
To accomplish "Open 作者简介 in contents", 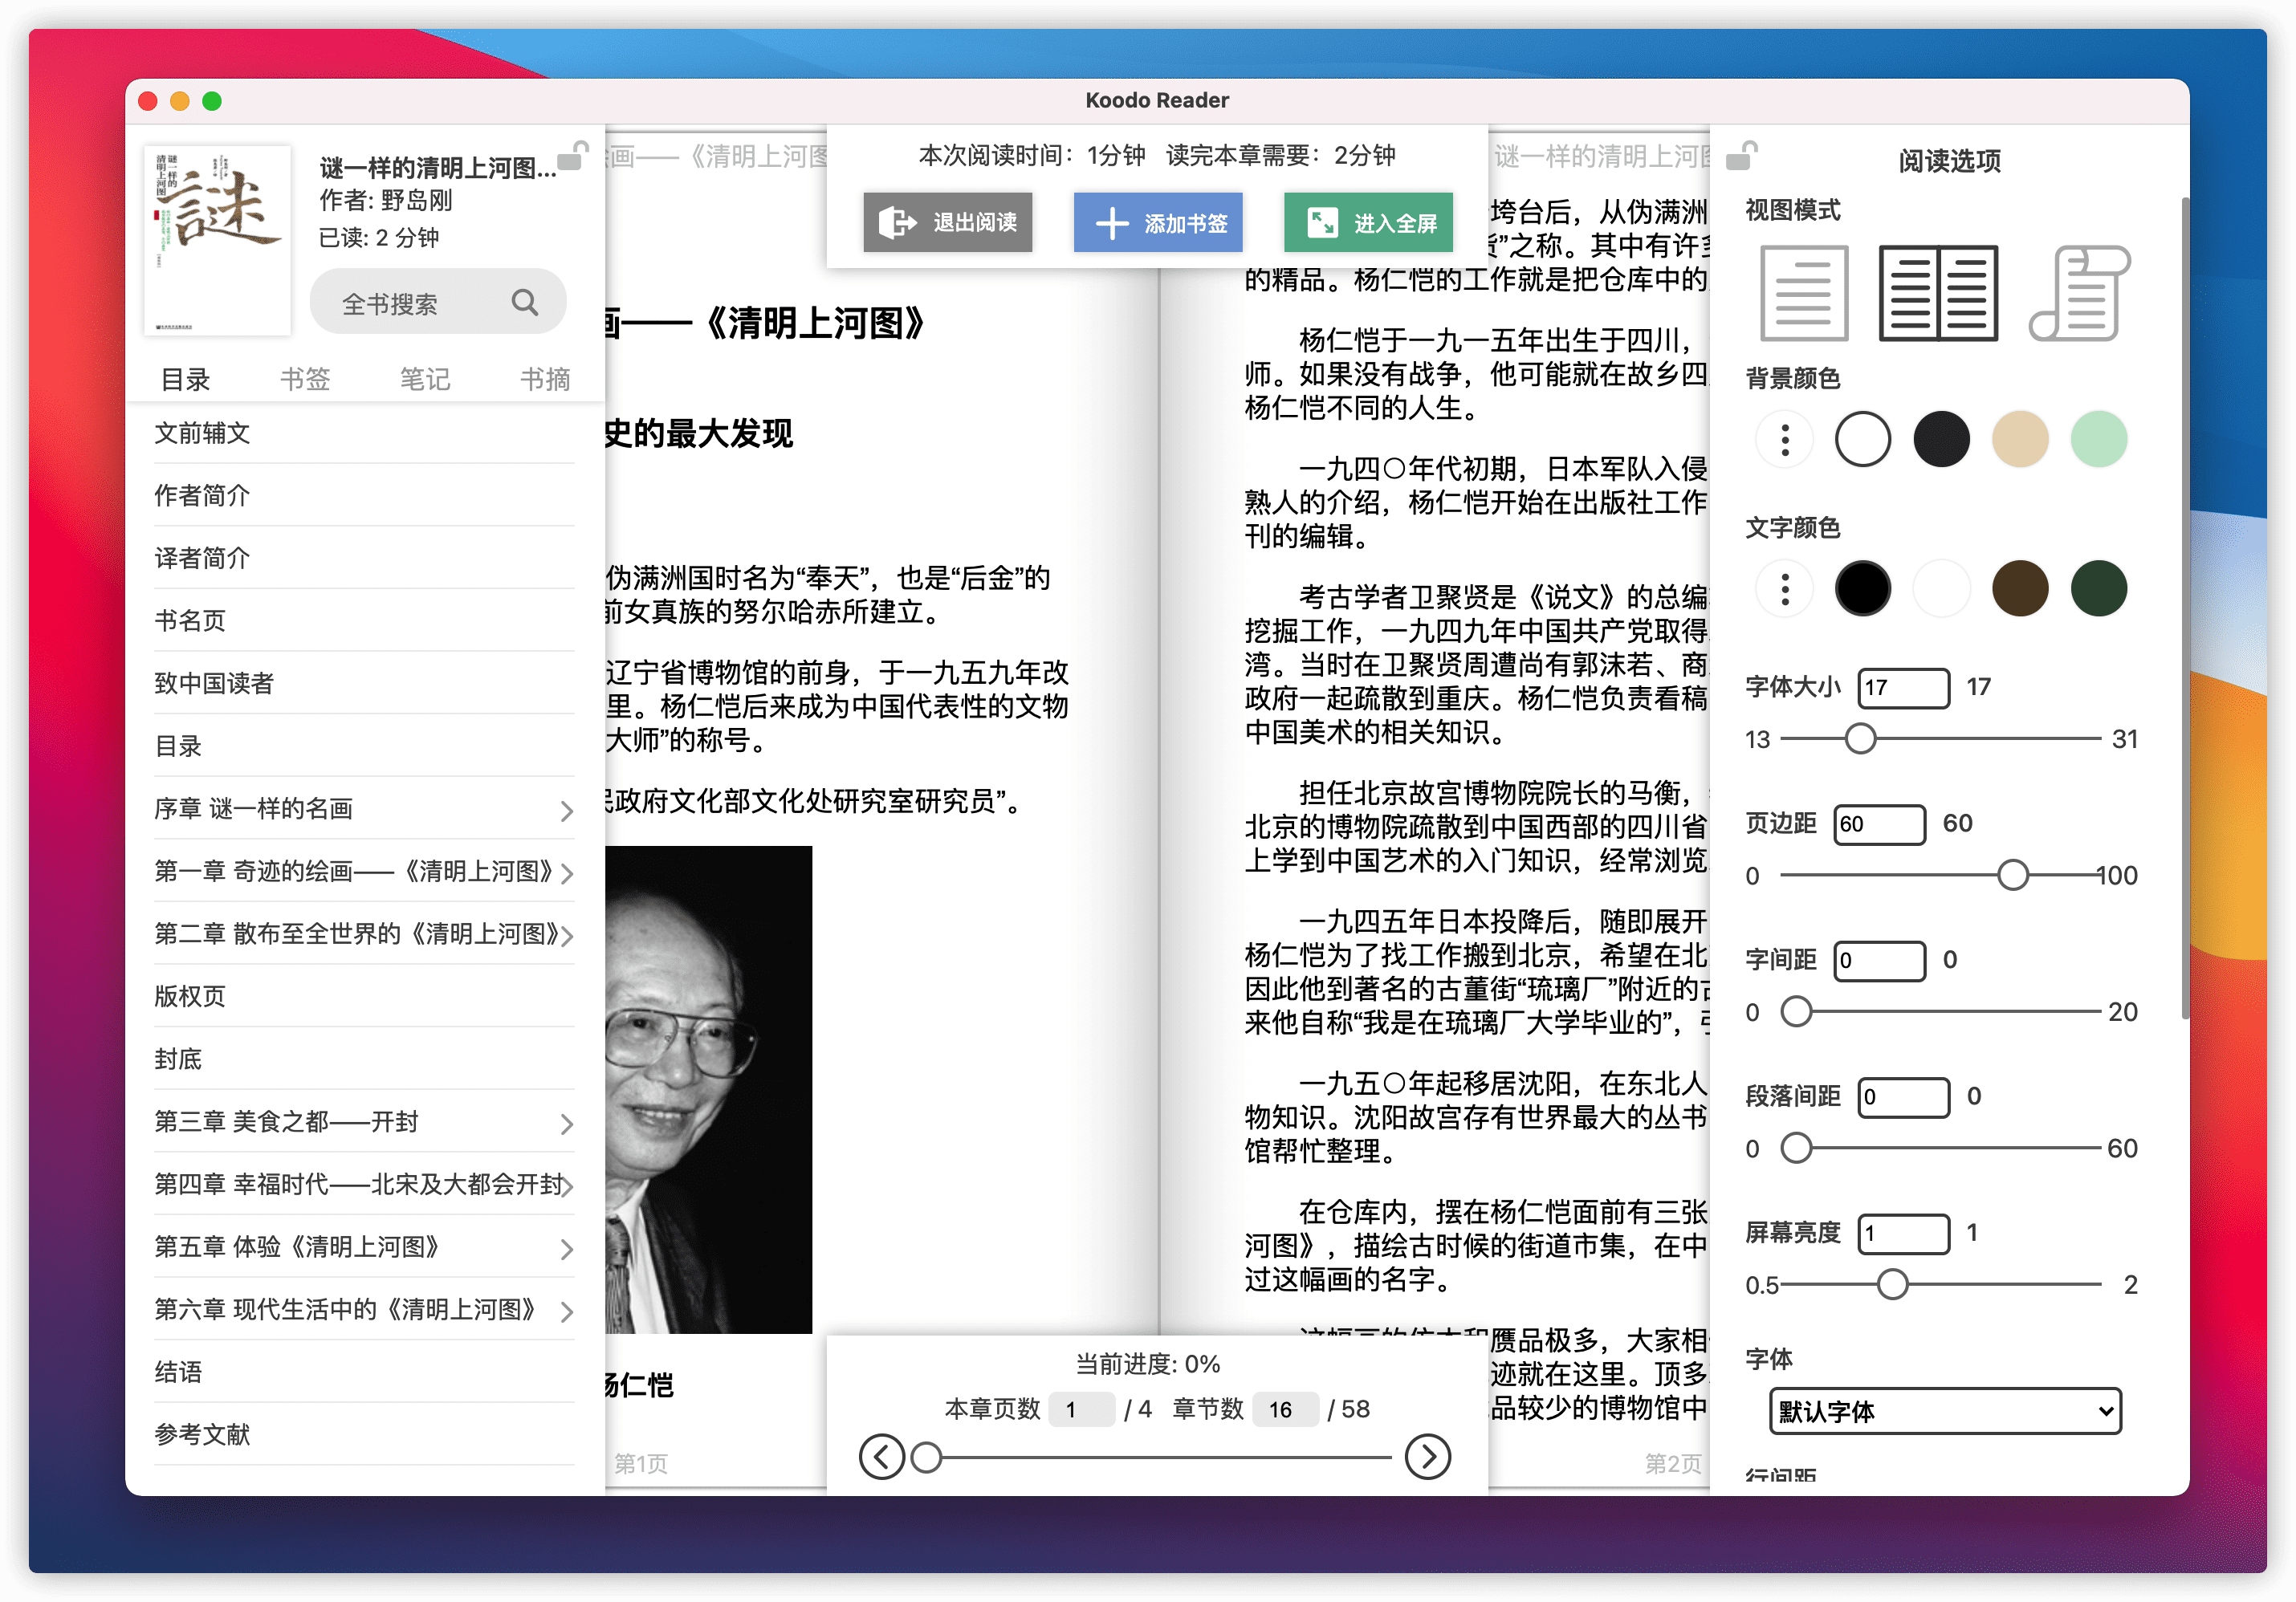I will point(364,495).
